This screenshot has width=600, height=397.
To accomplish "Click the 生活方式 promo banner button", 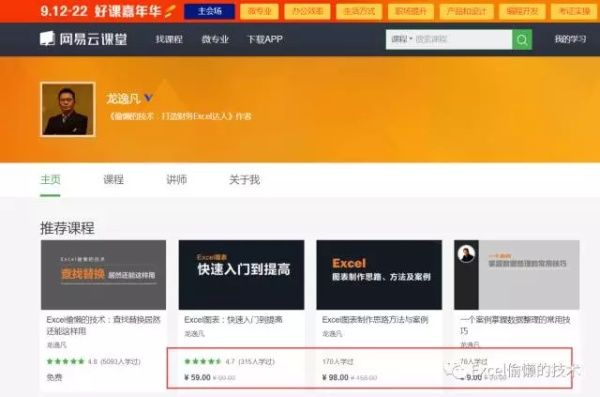I will coord(359,11).
